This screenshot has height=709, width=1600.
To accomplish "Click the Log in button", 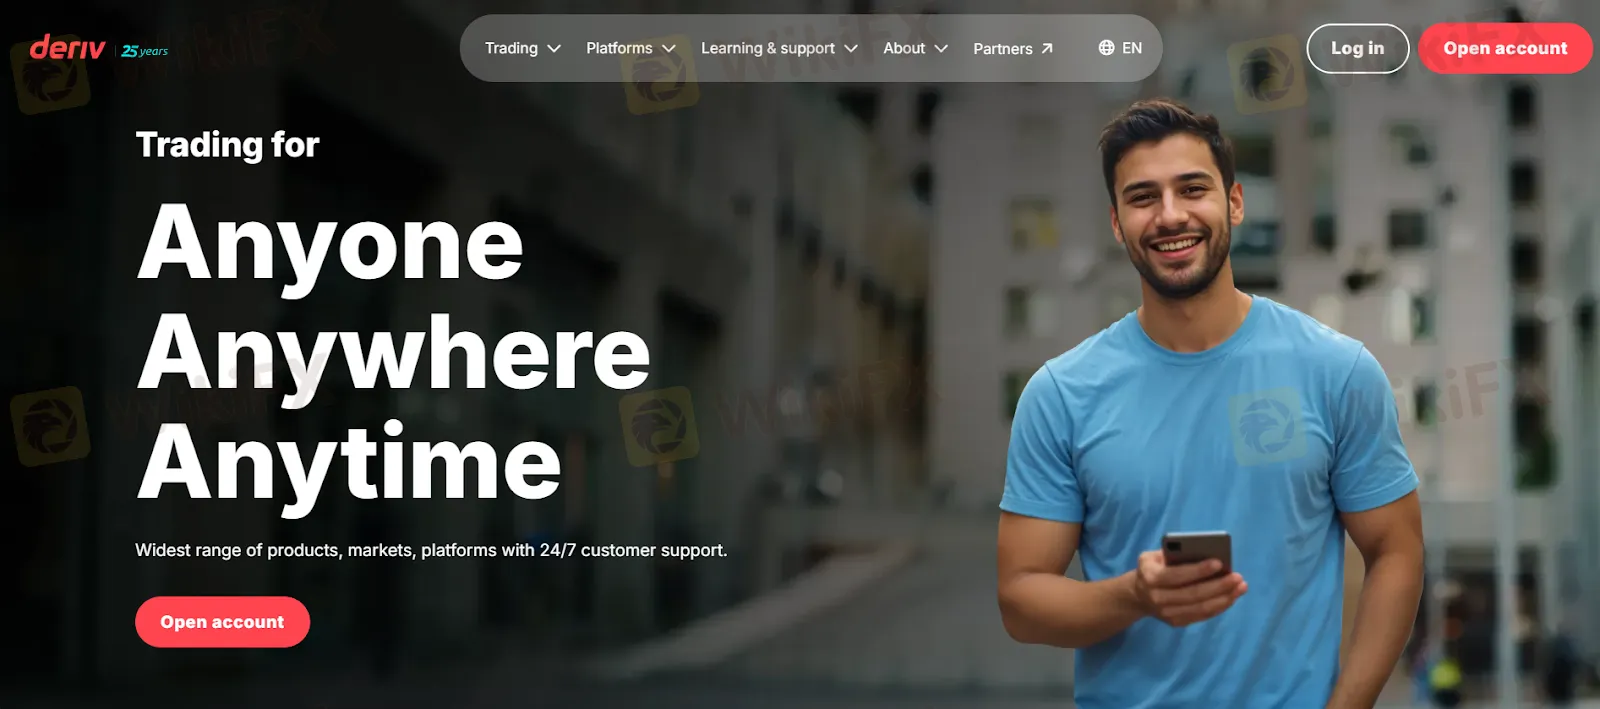I will 1358,48.
